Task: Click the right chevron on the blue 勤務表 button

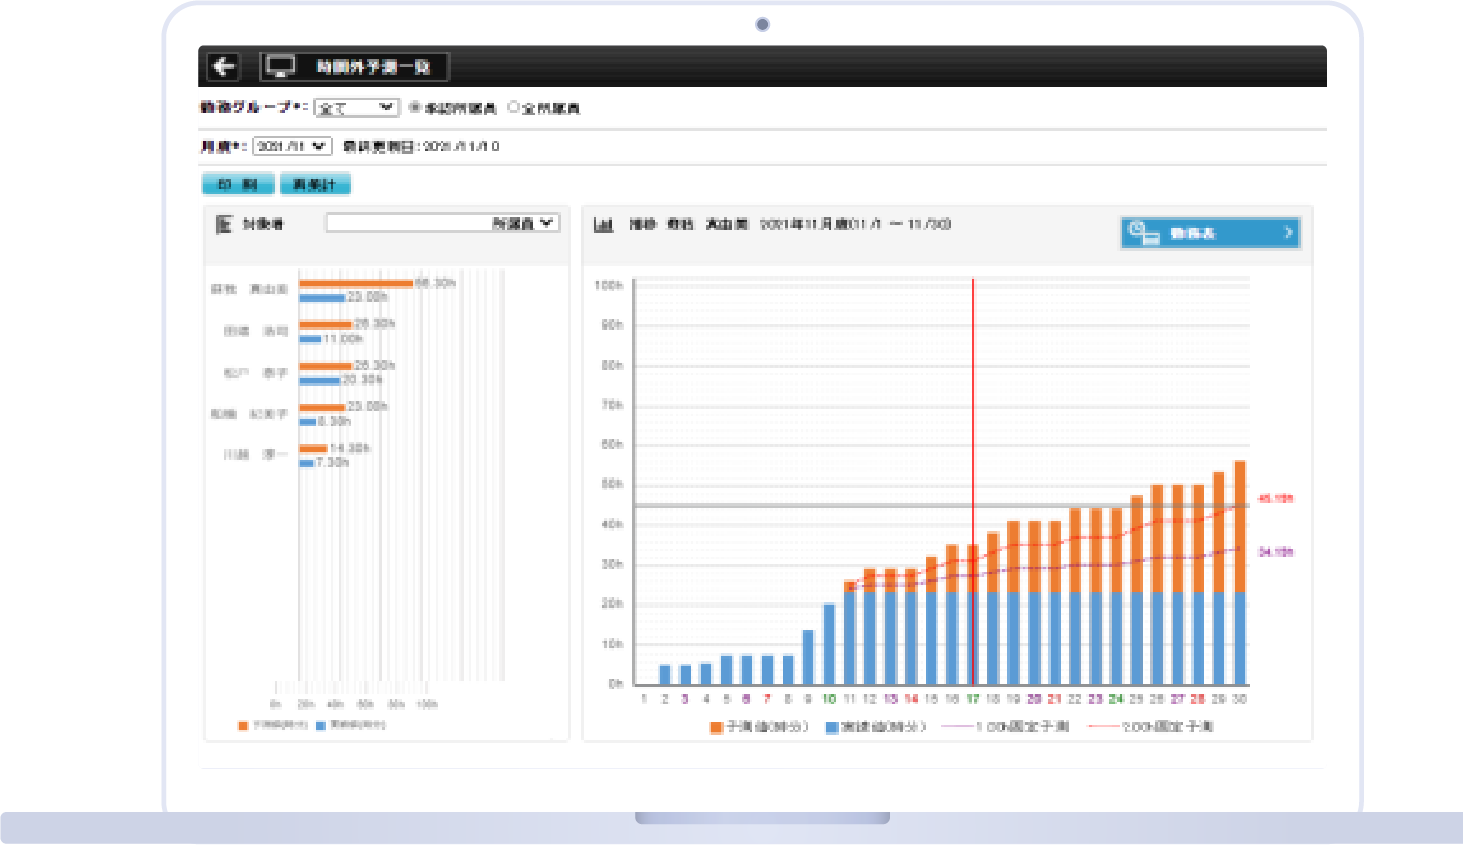Action: (1288, 232)
